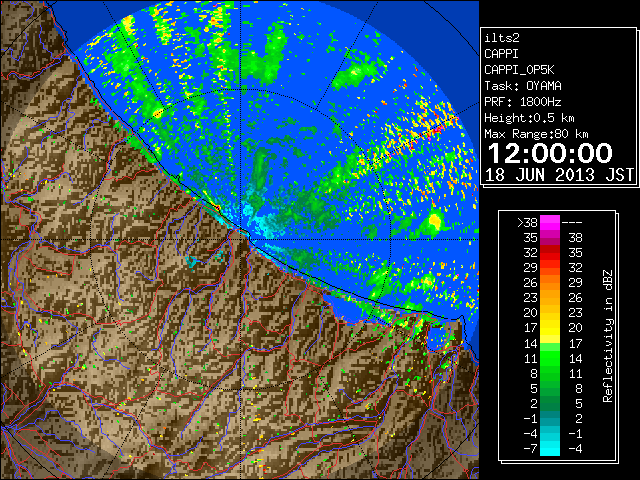Click the 'ilts2' label in info box
640x480 pixels.
502,38
